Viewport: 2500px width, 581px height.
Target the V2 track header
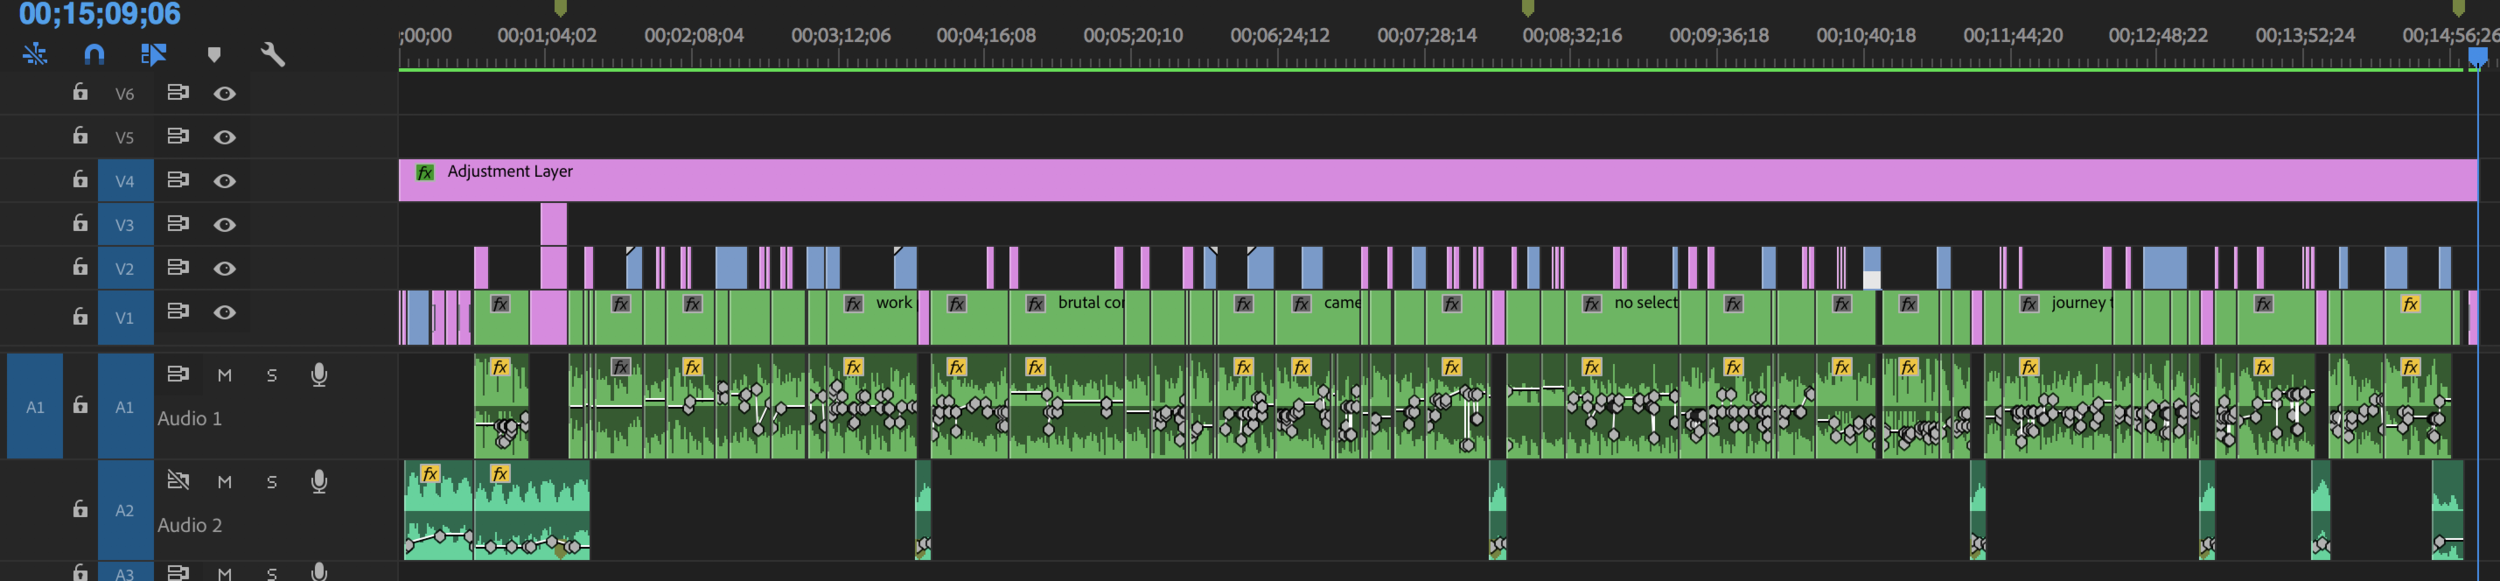[125, 269]
